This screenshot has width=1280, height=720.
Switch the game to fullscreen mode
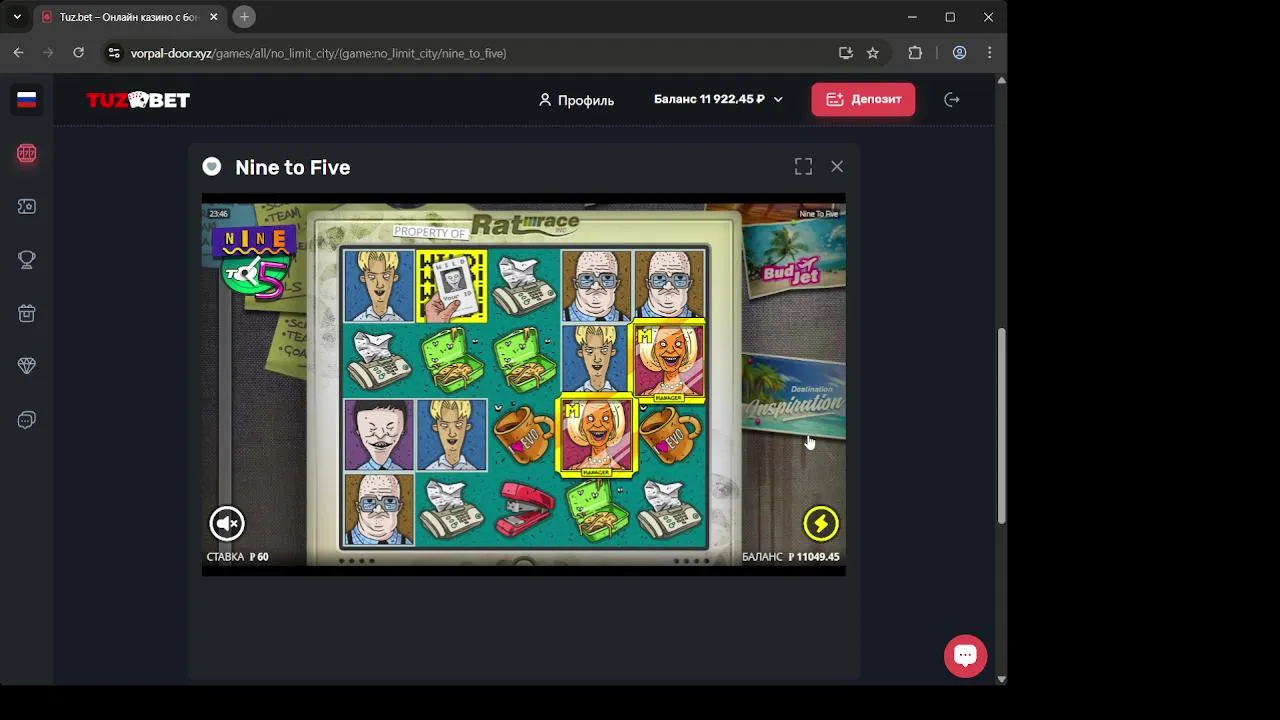tap(803, 167)
